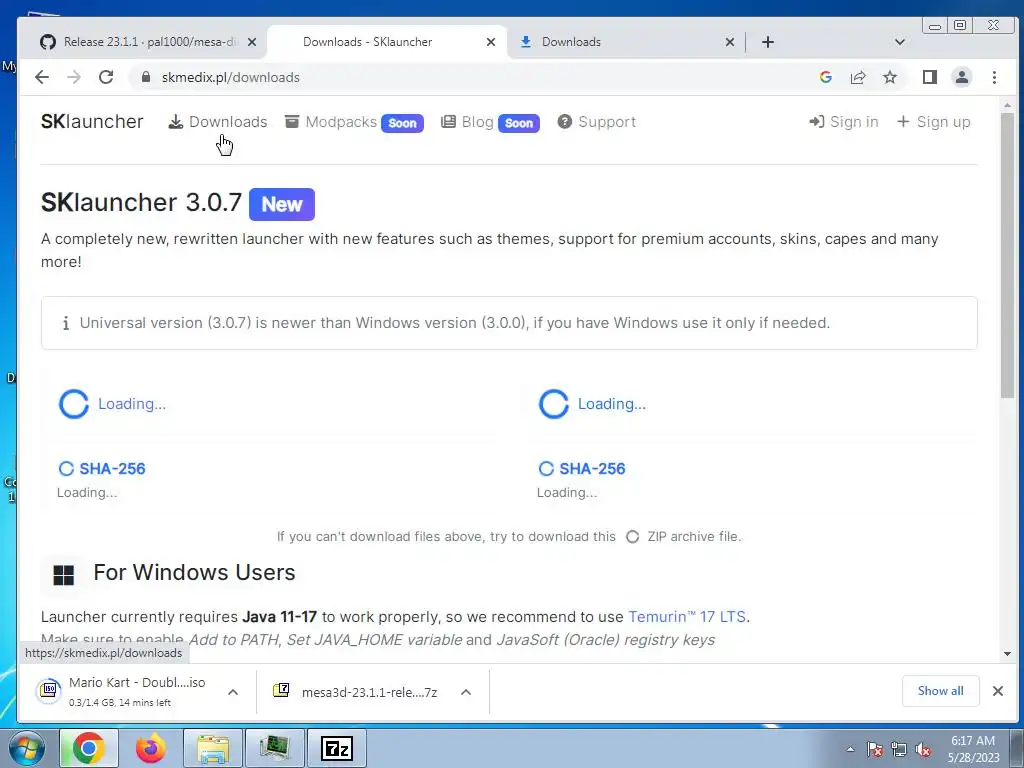Open the Support nav link
The image size is (1024, 768).
coord(596,122)
